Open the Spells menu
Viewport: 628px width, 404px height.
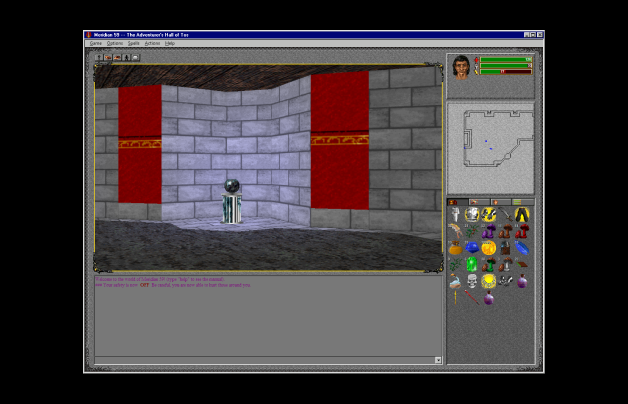(133, 43)
